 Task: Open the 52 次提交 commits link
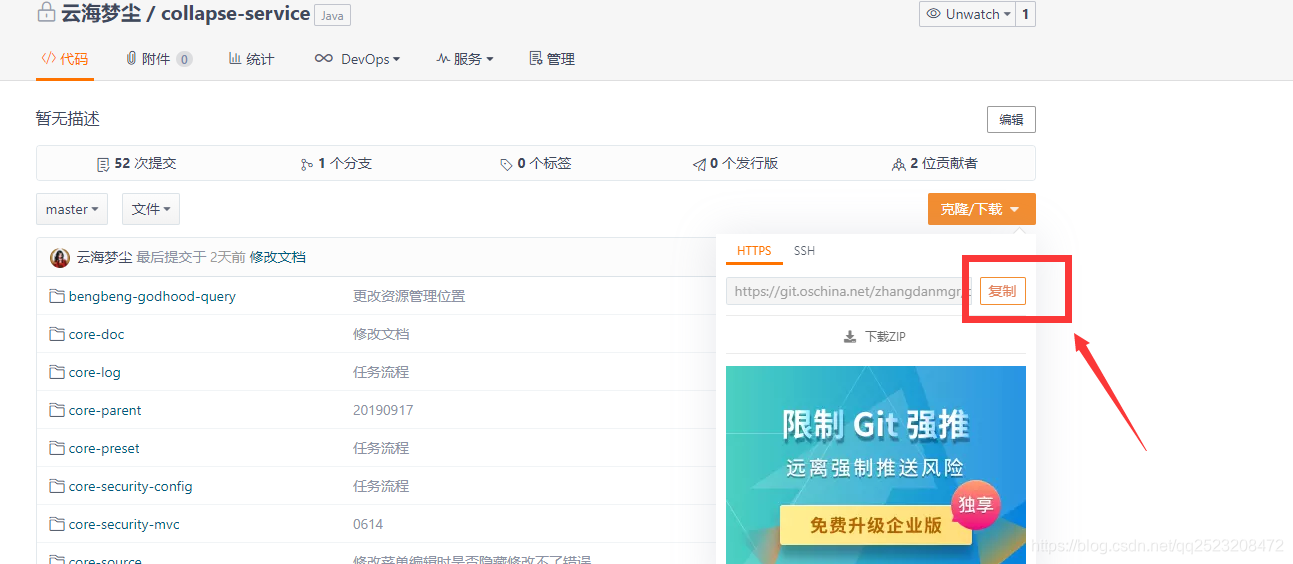pyautogui.click(x=137, y=163)
